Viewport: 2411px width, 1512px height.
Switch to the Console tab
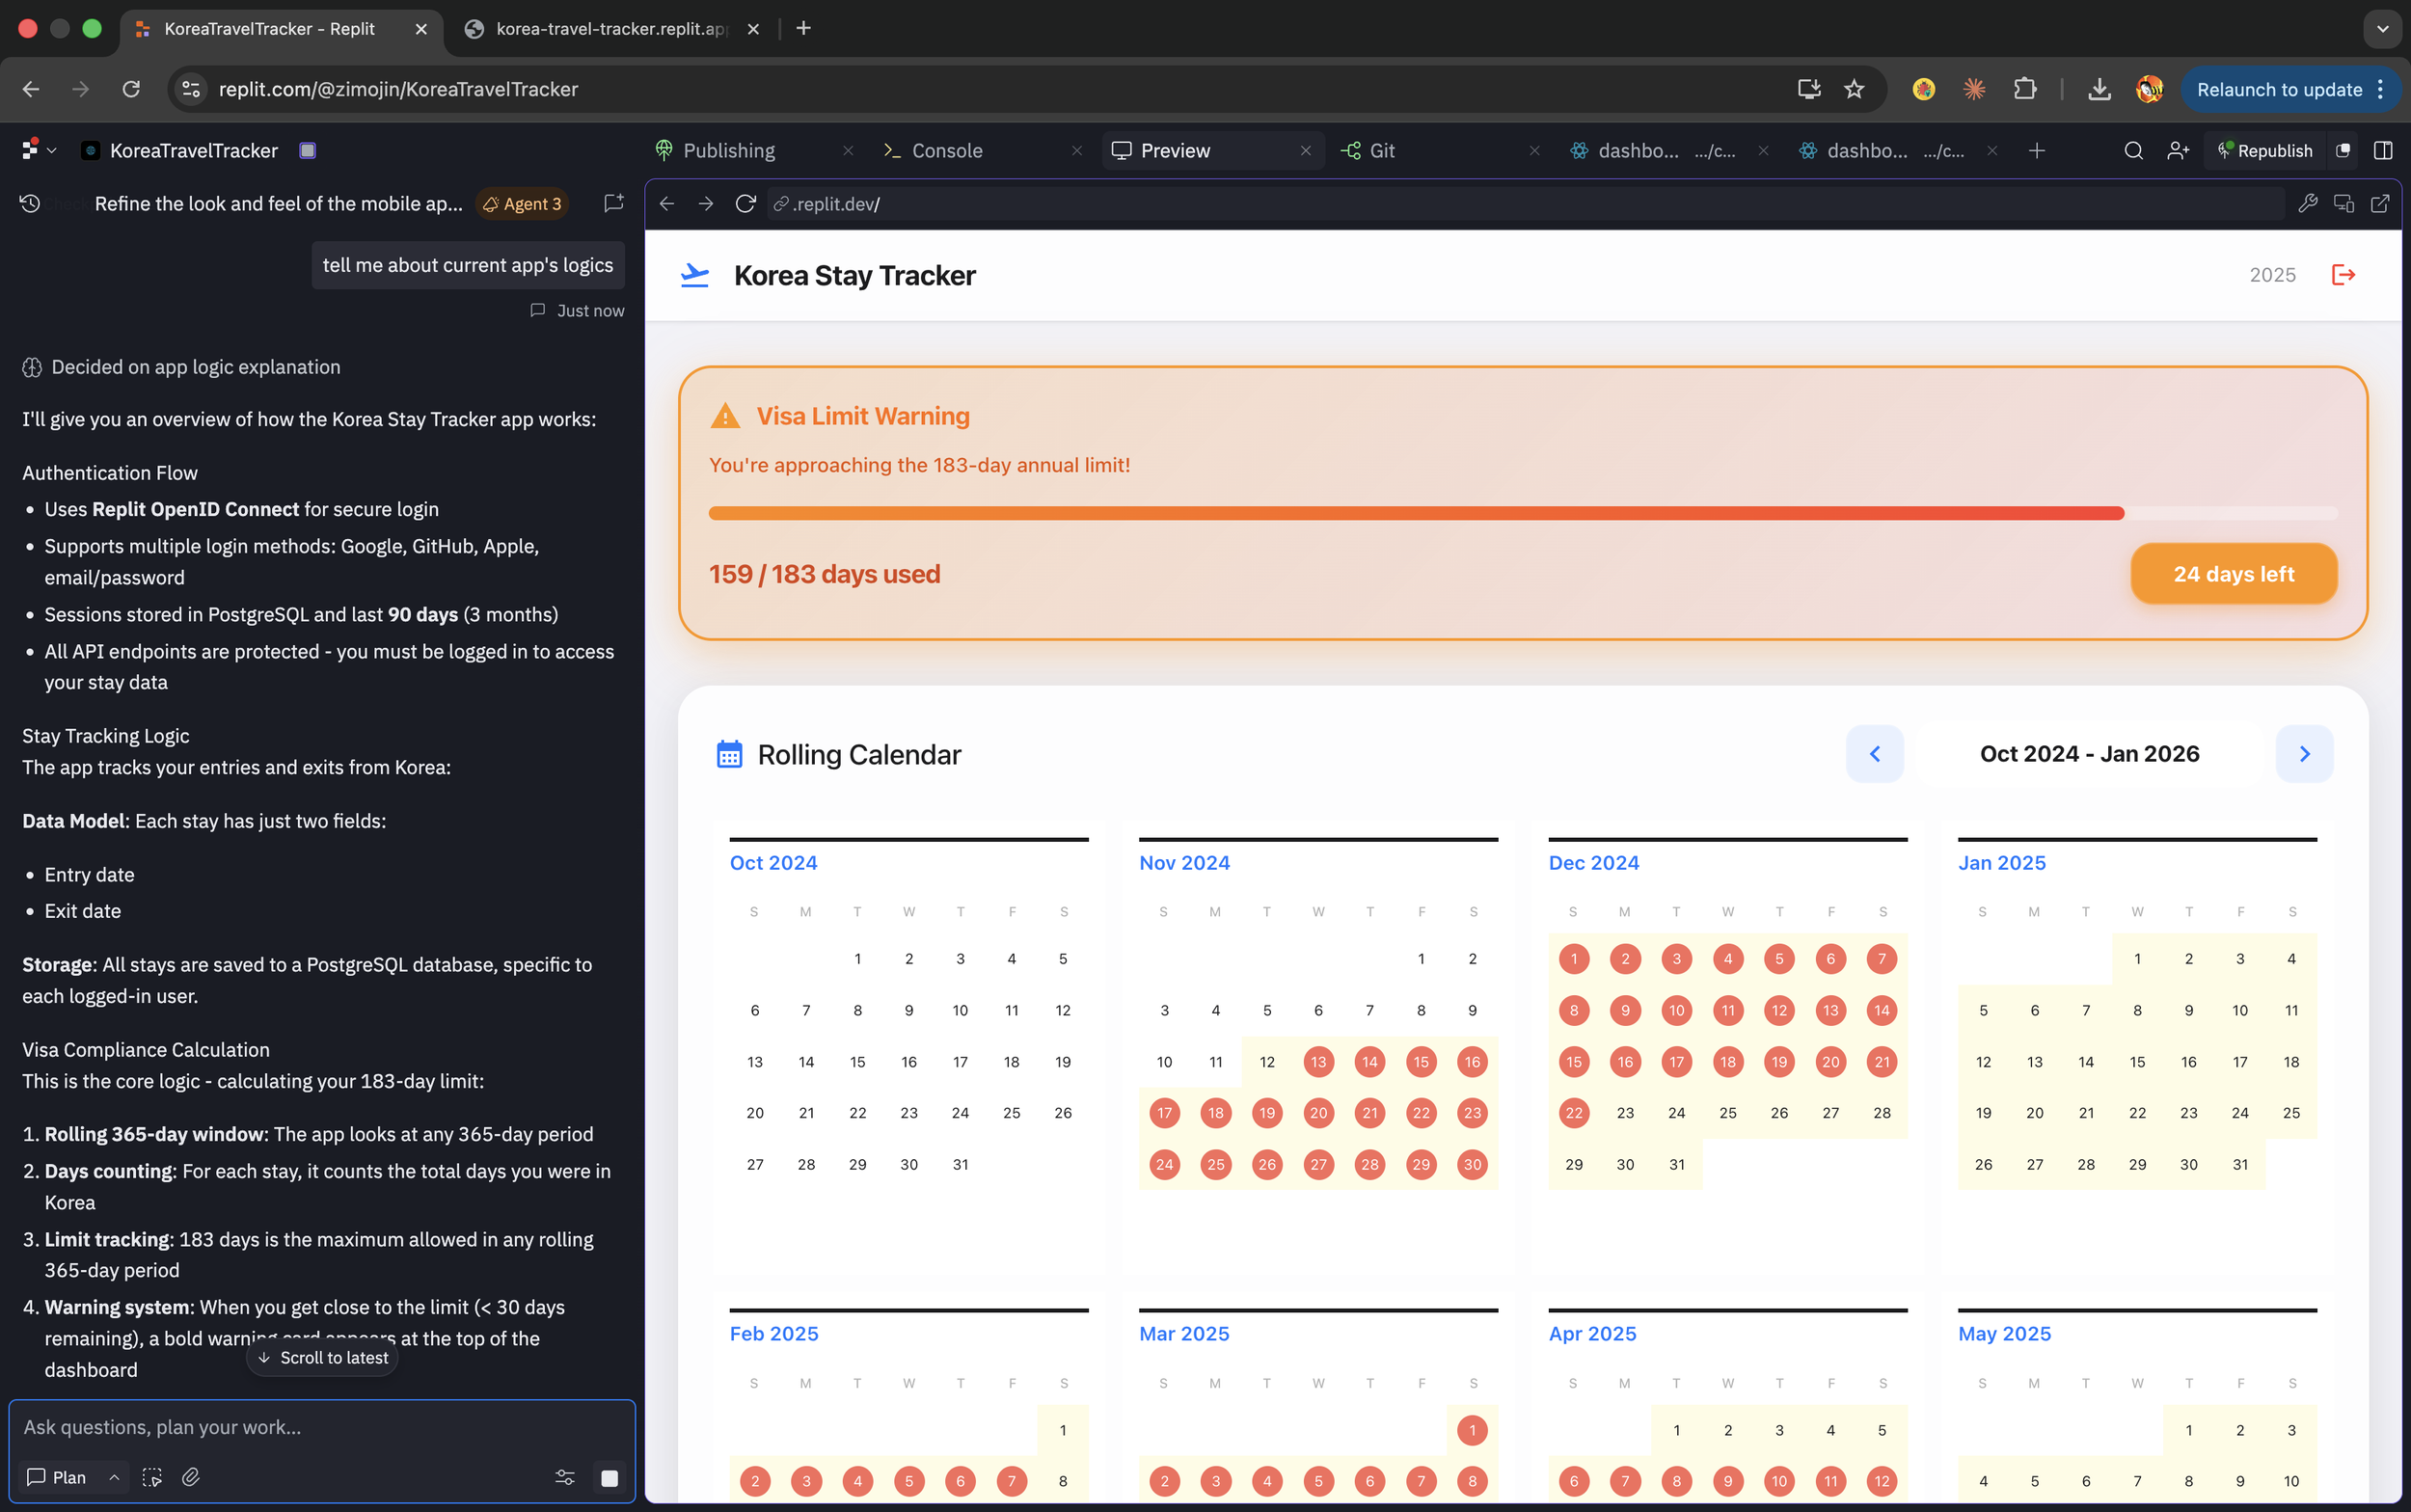[x=945, y=151]
